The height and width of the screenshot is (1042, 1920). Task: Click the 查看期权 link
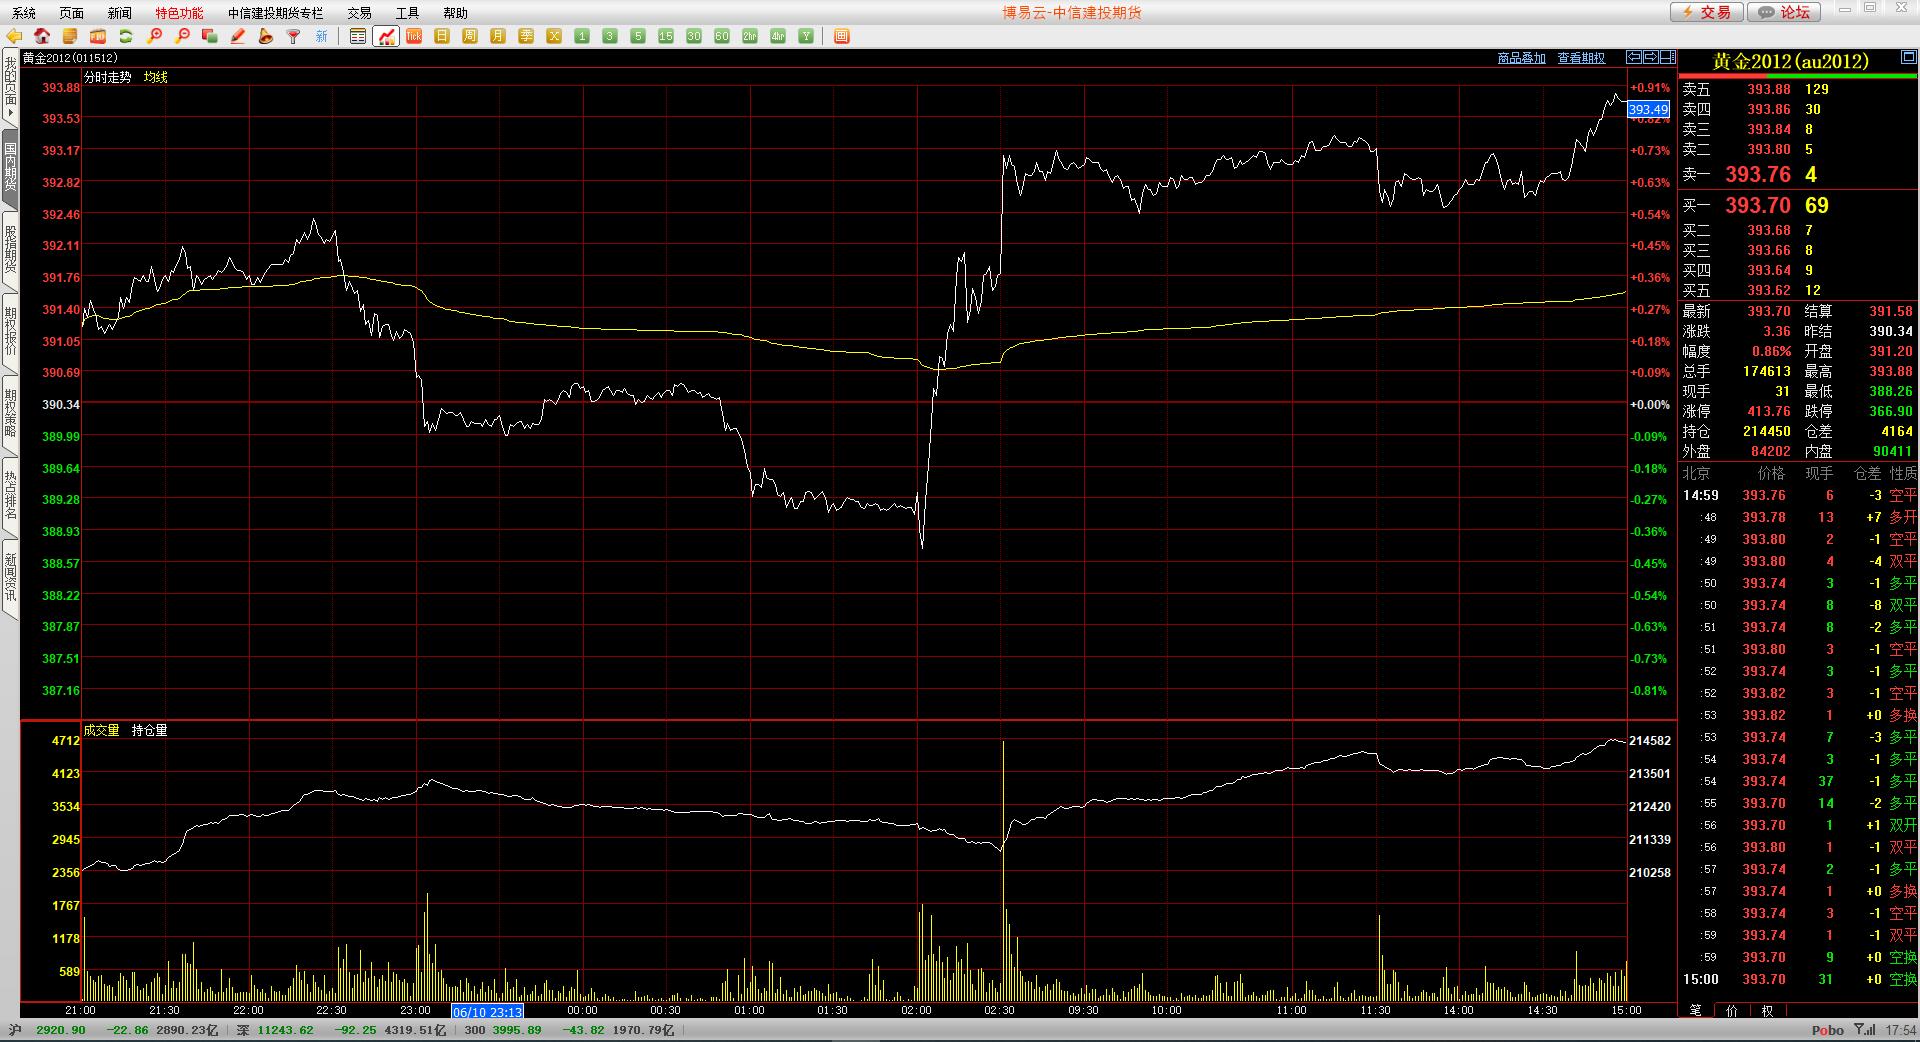(x=1581, y=58)
